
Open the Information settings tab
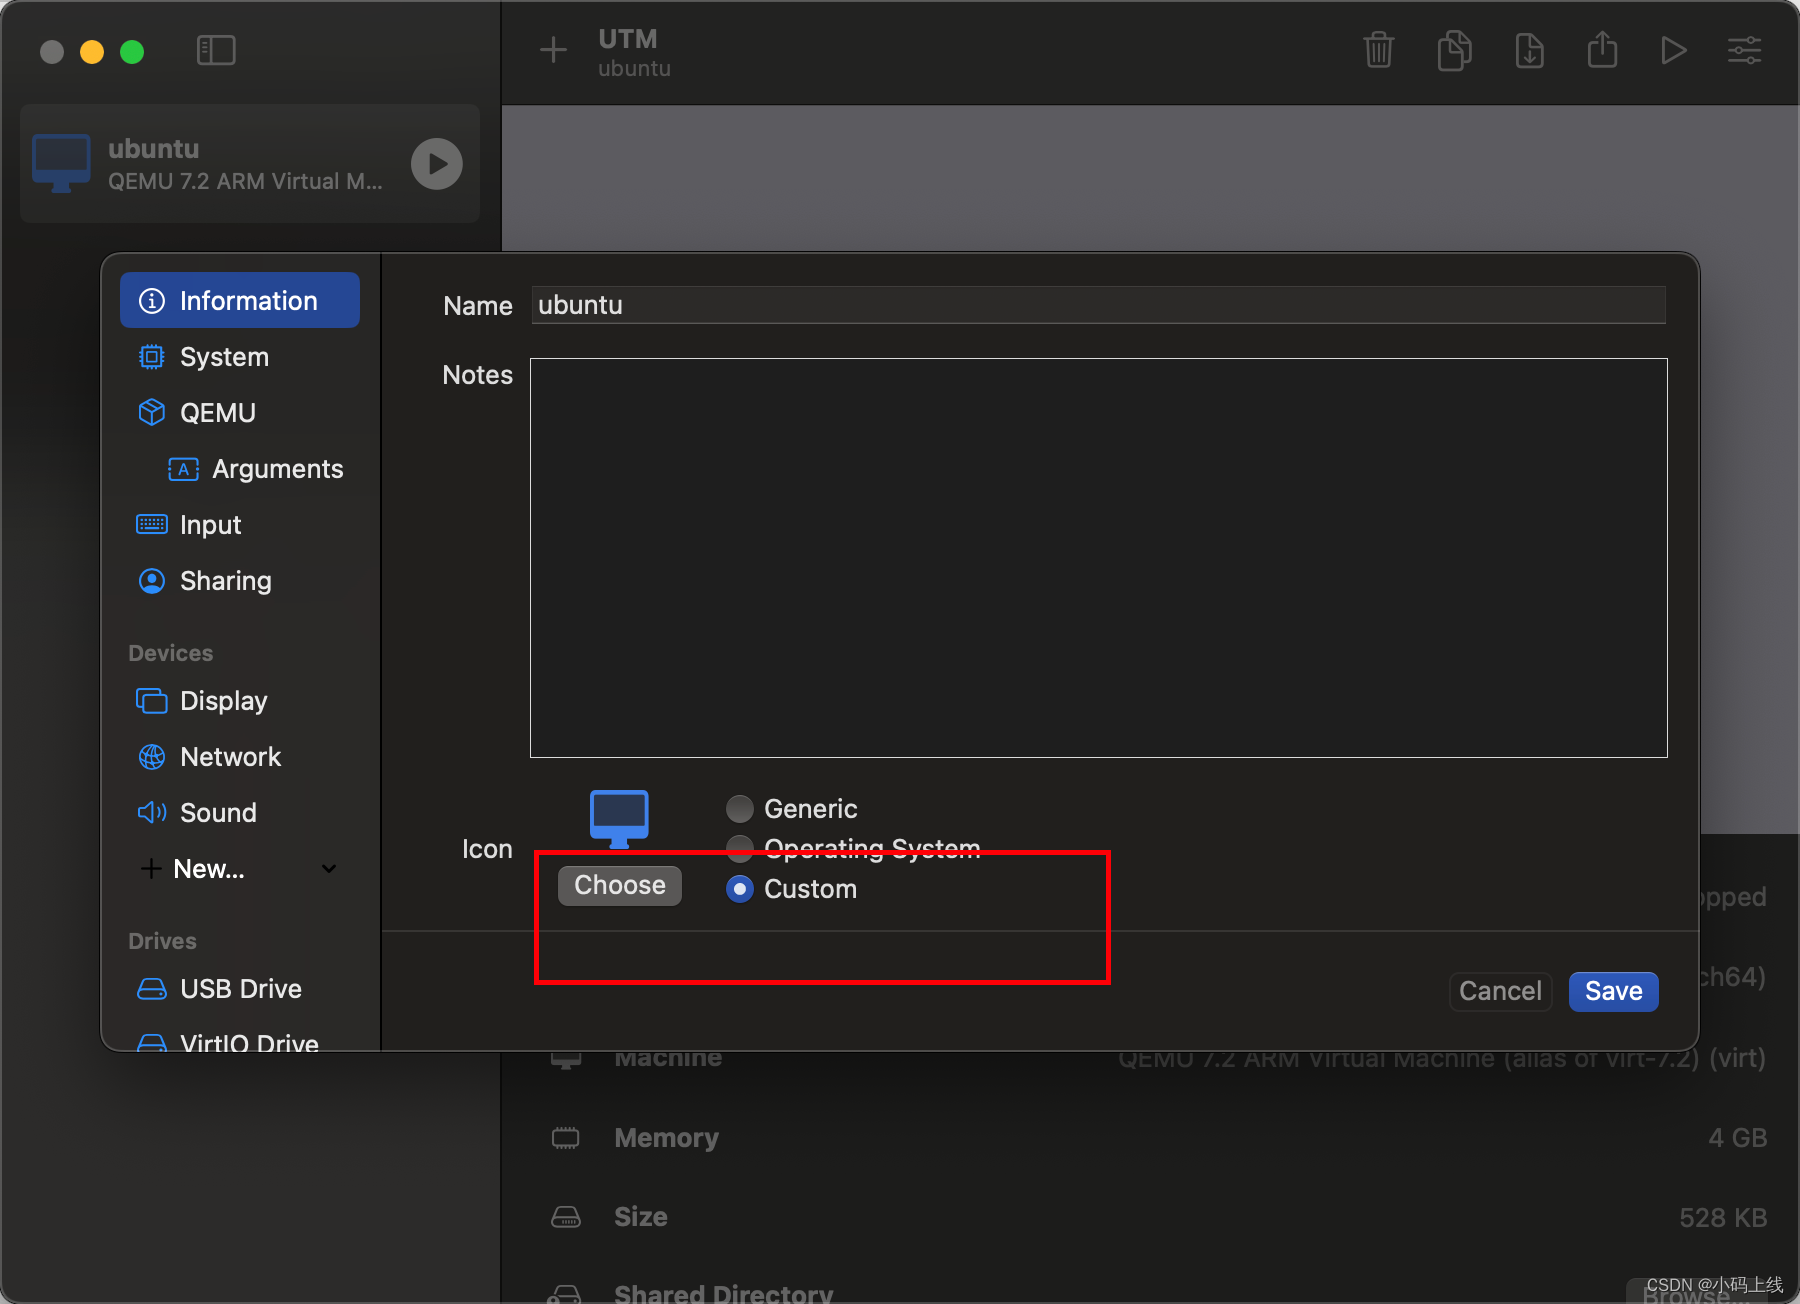tap(240, 300)
